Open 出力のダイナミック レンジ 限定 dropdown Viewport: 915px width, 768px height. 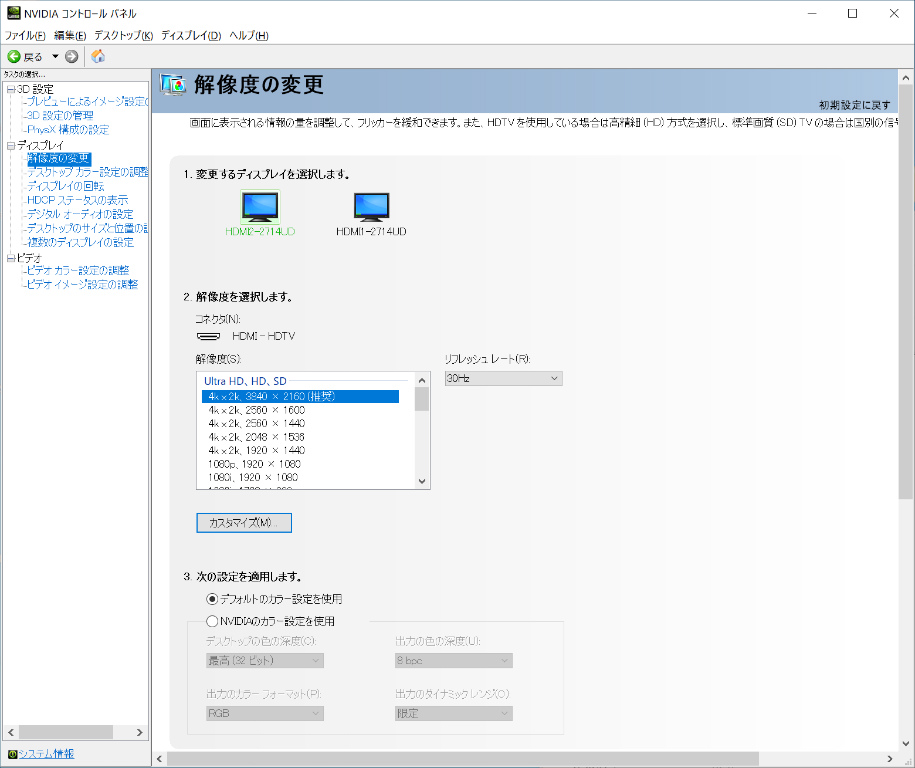(x=454, y=713)
